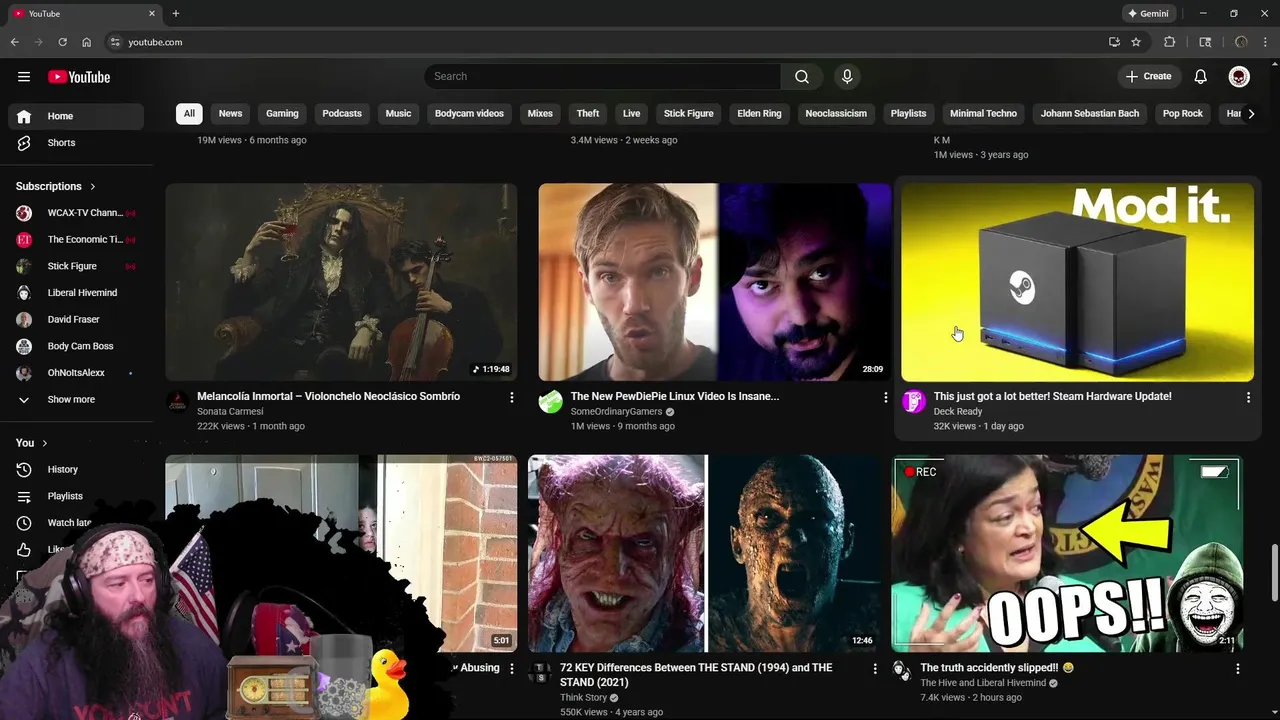Open options menu for THE STAND video
This screenshot has height=720, width=1280.
[x=875, y=669]
